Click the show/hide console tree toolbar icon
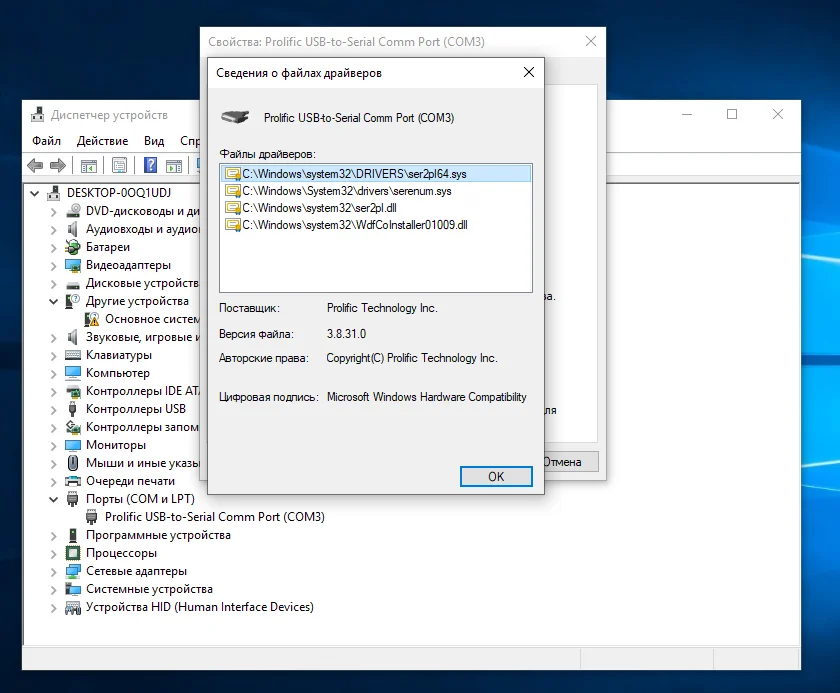 click(89, 166)
